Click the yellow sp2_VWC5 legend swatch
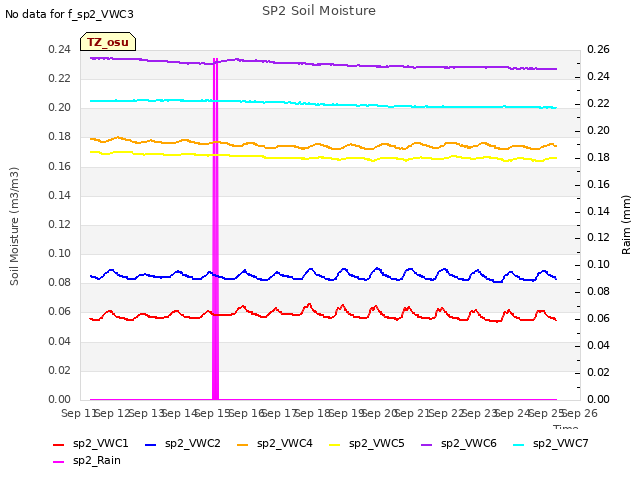The height and width of the screenshot is (480, 640). pyautogui.click(x=335, y=444)
